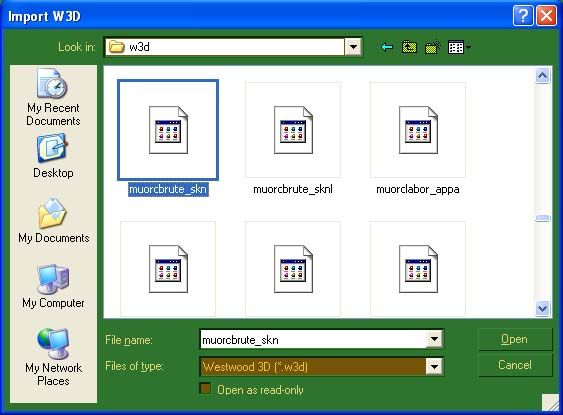The height and width of the screenshot is (415, 563).
Task: Enable the Open as read-only checkbox
Action: tap(205, 389)
